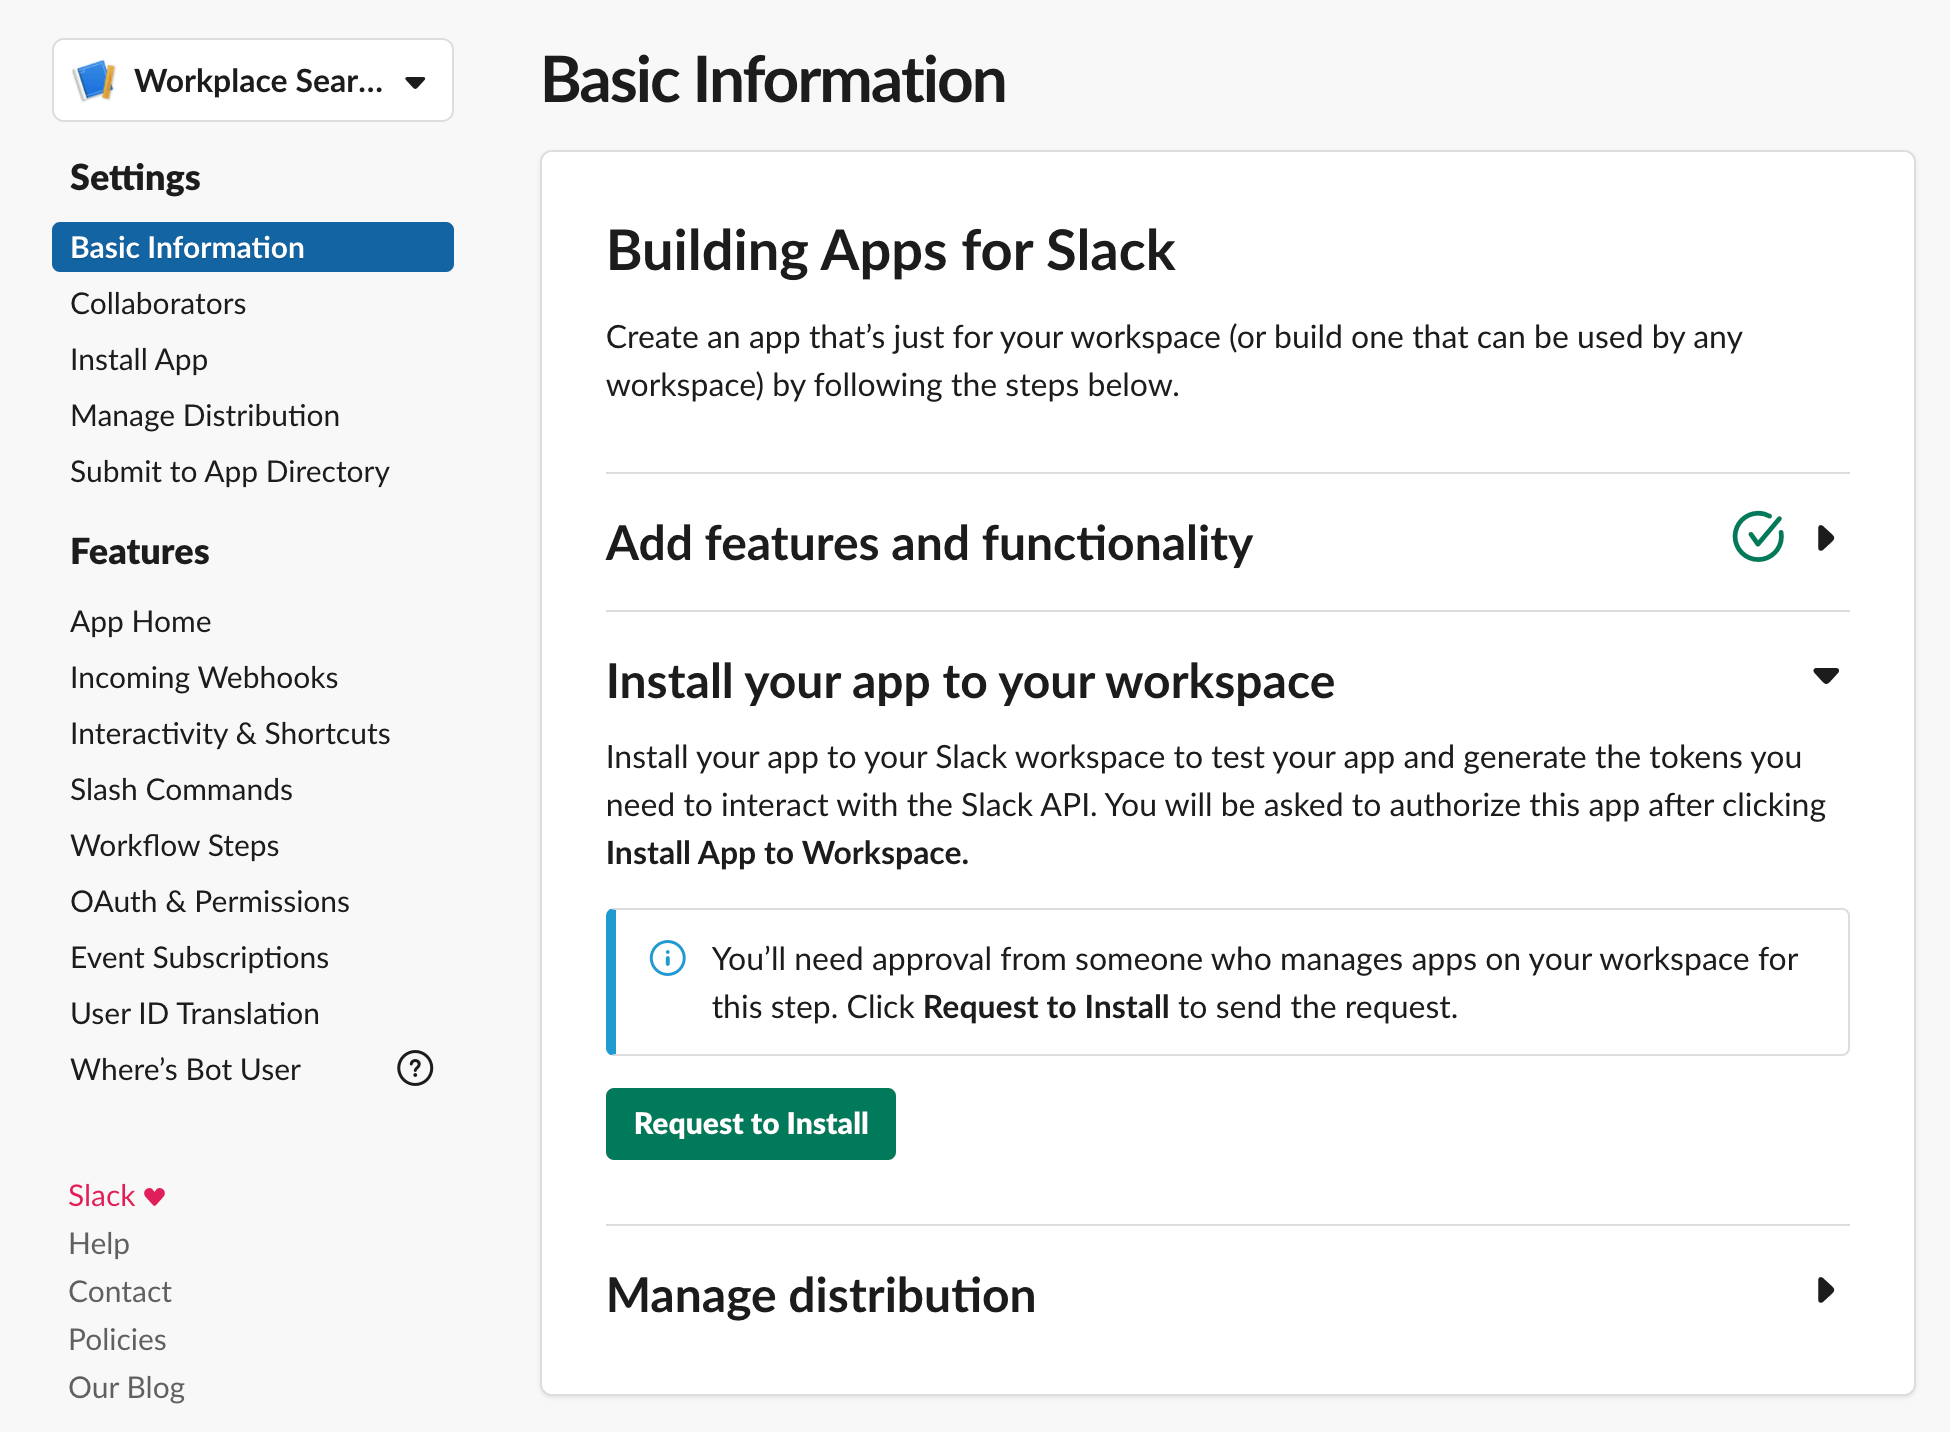This screenshot has height=1432, width=1950.
Task: Go to Install App in sidebar
Action: [x=139, y=360]
